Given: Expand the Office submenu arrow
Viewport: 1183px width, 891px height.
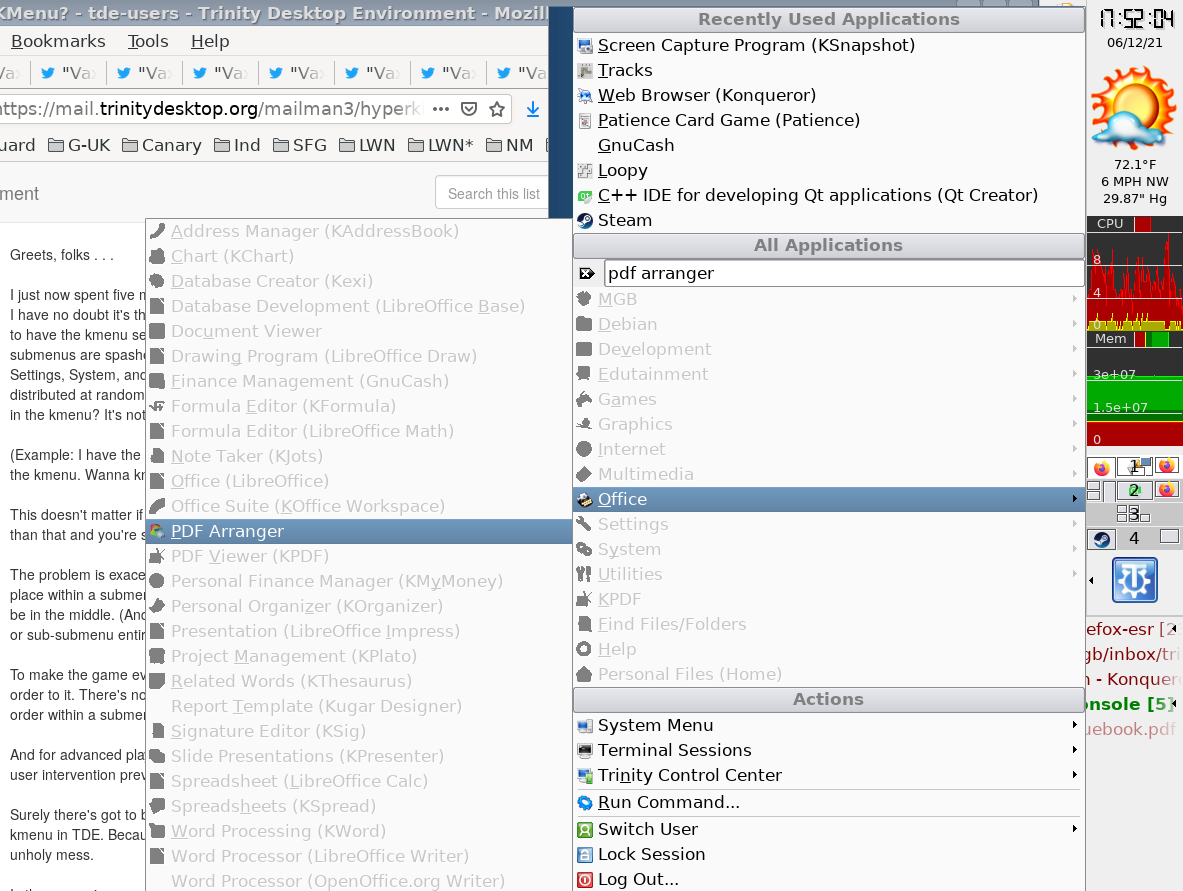Looking at the screenshot, I should click(1074, 499).
